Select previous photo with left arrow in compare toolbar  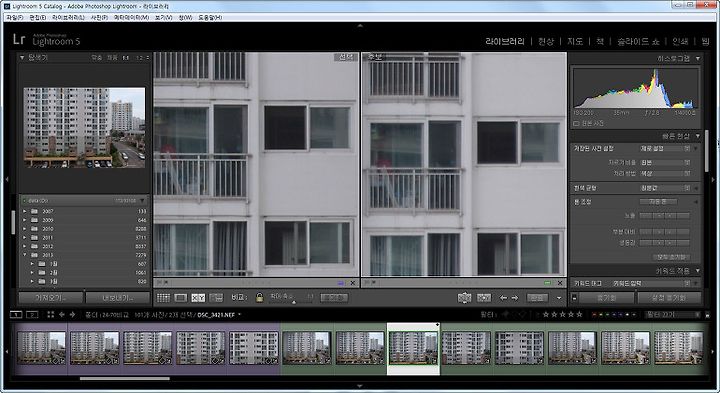[x=503, y=298]
